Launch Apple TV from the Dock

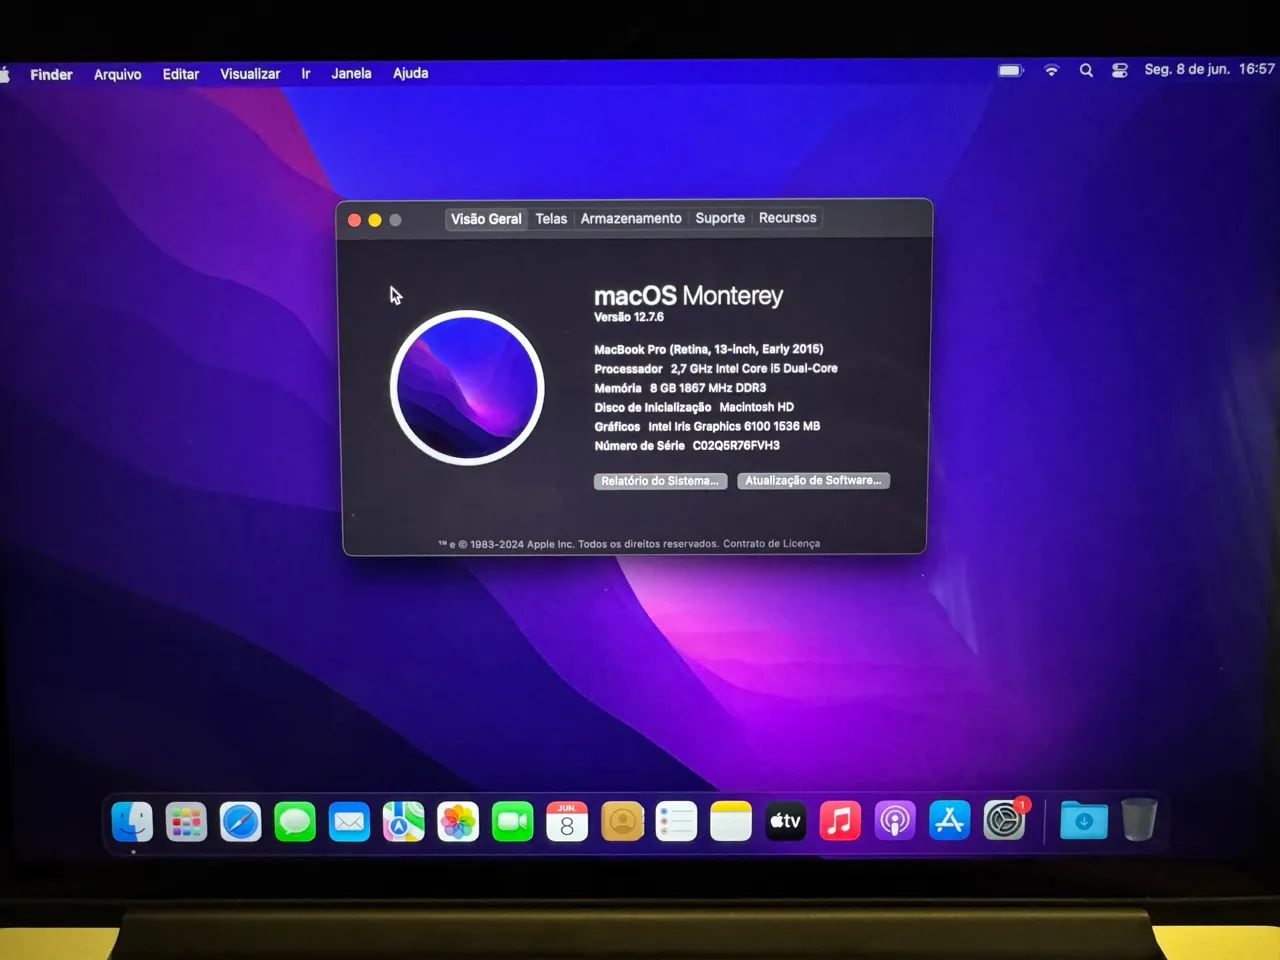tap(785, 822)
